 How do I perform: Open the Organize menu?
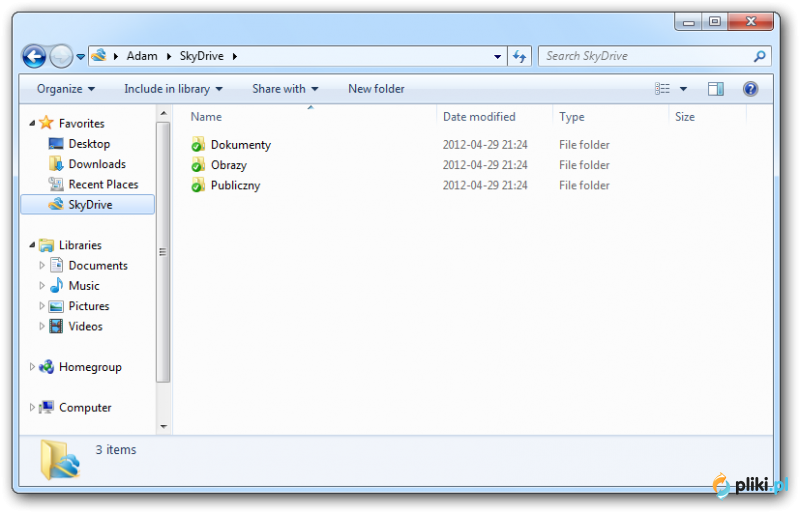pyautogui.click(x=66, y=89)
